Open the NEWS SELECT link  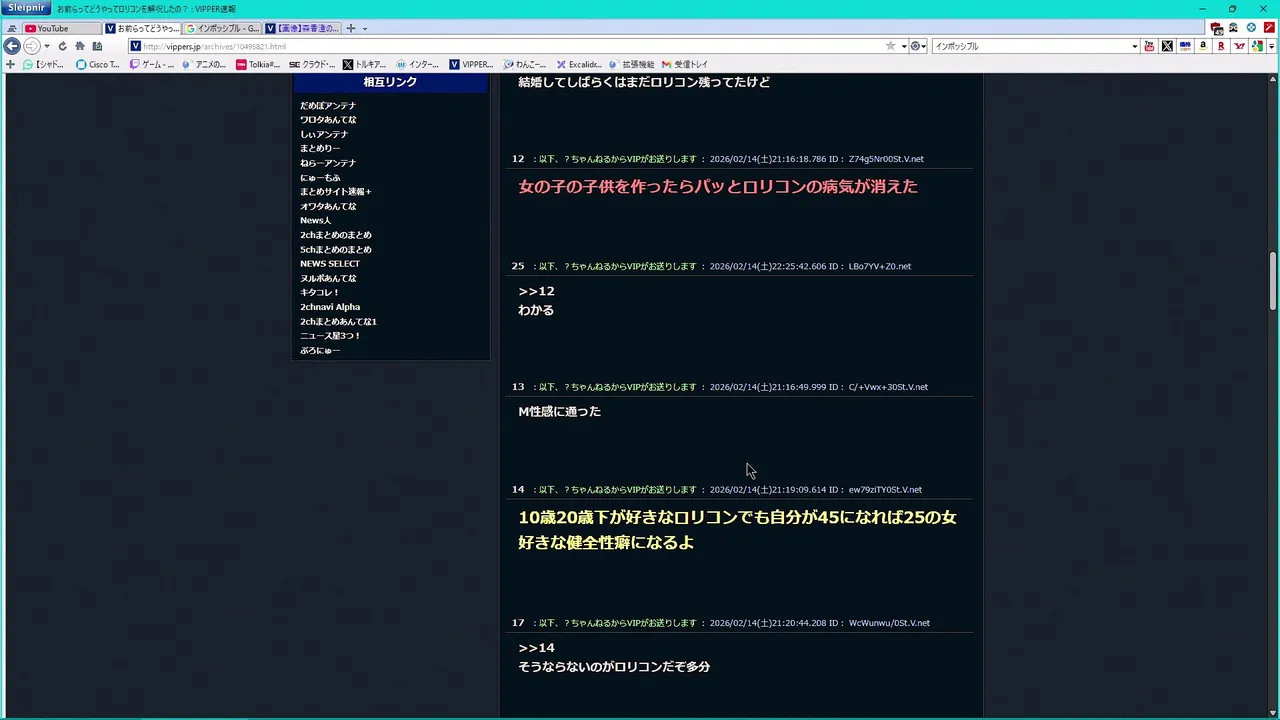[330, 264]
